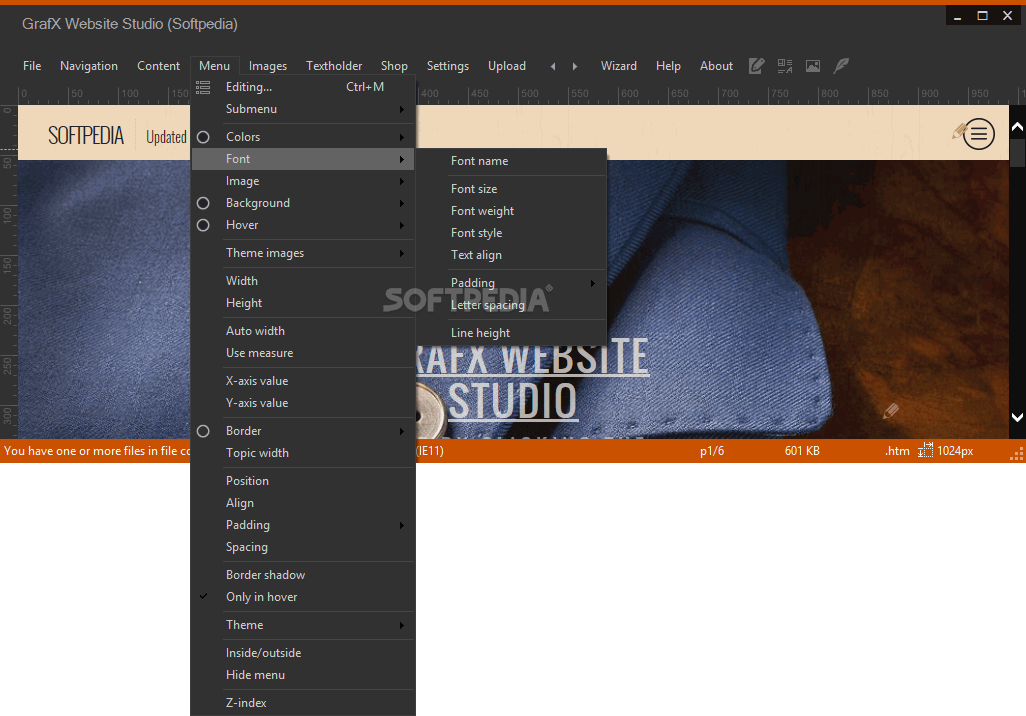Expand the Background submenu arrow
Image resolution: width=1026 pixels, height=716 pixels.
point(402,204)
